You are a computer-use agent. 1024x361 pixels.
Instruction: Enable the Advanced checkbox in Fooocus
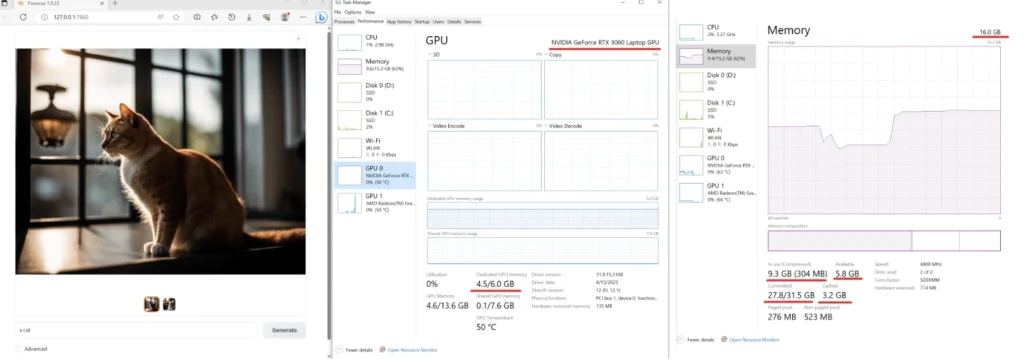[x=19, y=349]
